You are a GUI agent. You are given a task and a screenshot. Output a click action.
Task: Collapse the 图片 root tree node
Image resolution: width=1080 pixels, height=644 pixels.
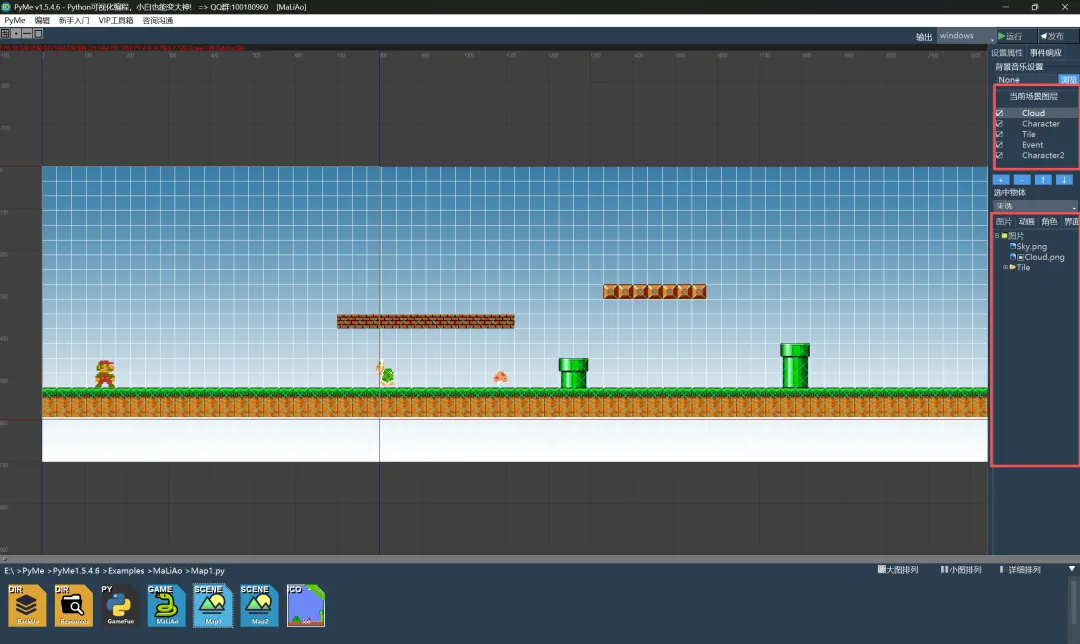(997, 236)
